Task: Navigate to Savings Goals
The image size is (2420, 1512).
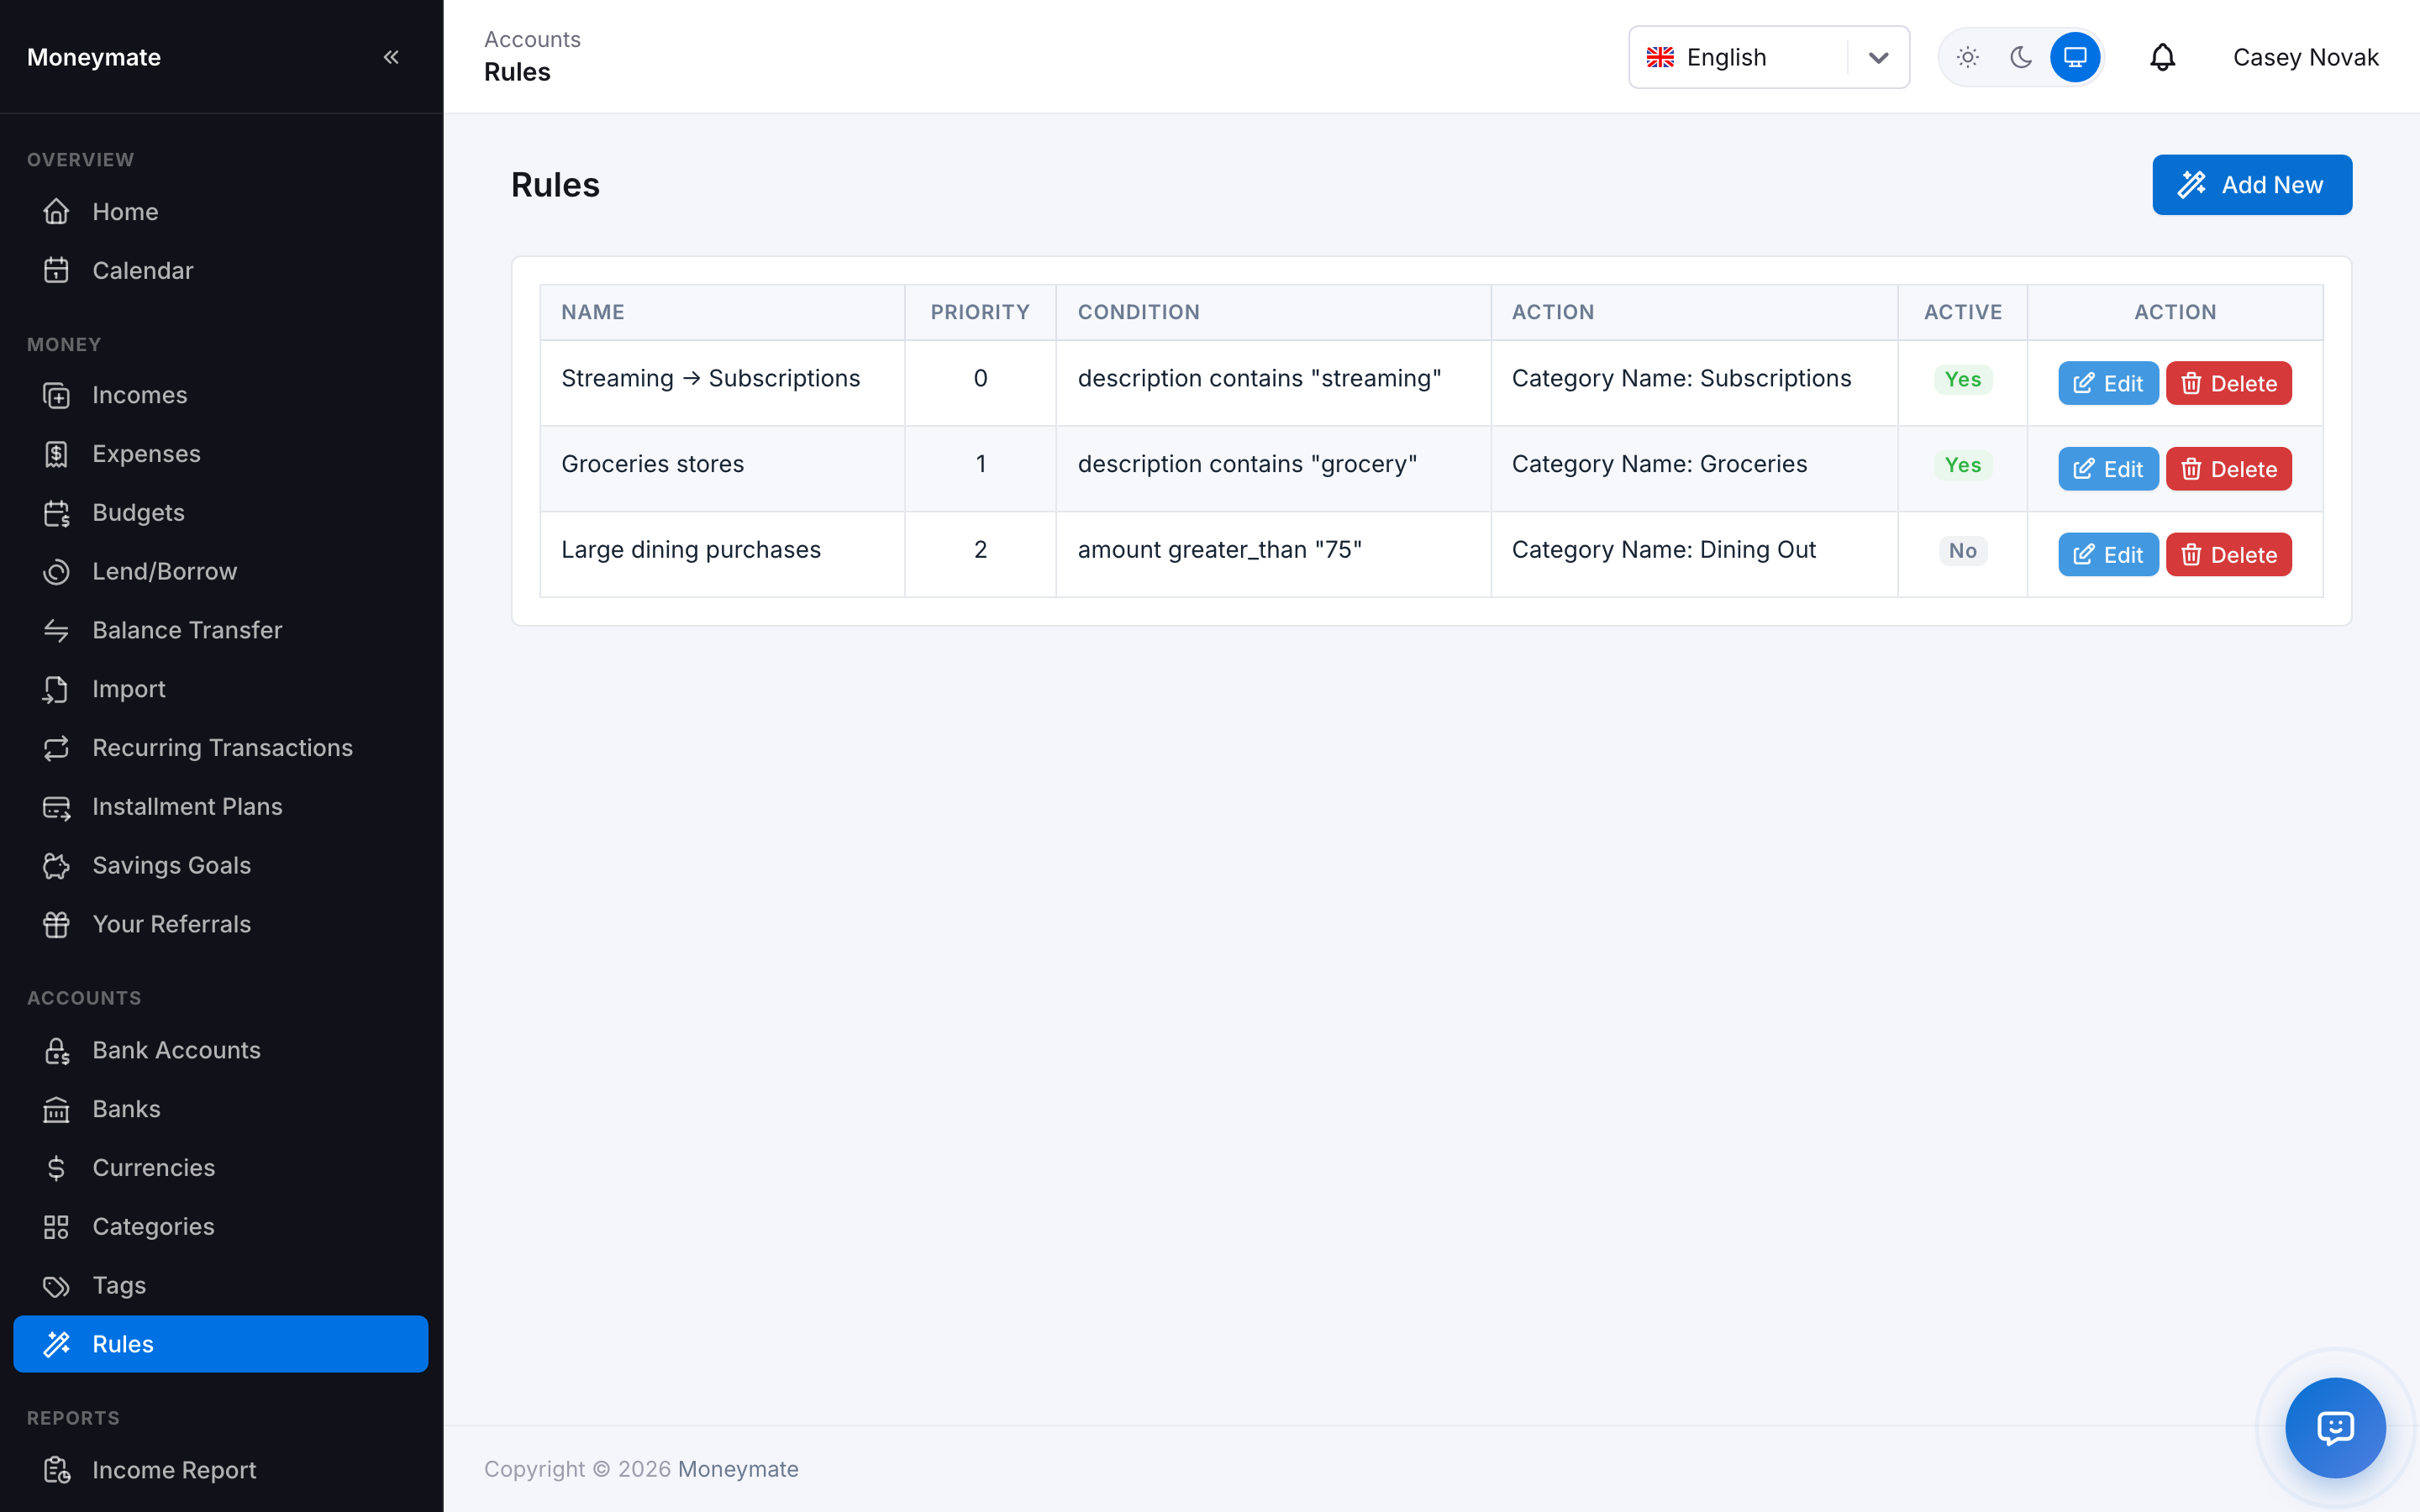Action: click(x=220, y=865)
